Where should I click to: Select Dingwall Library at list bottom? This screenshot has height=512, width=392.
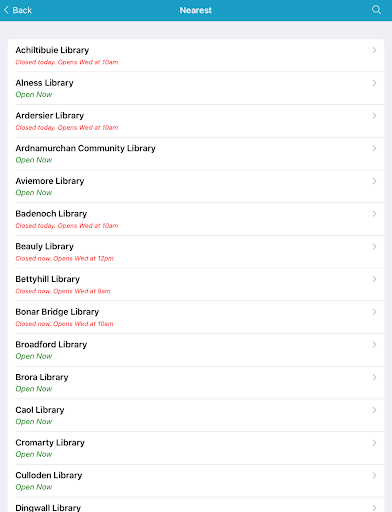point(196,505)
